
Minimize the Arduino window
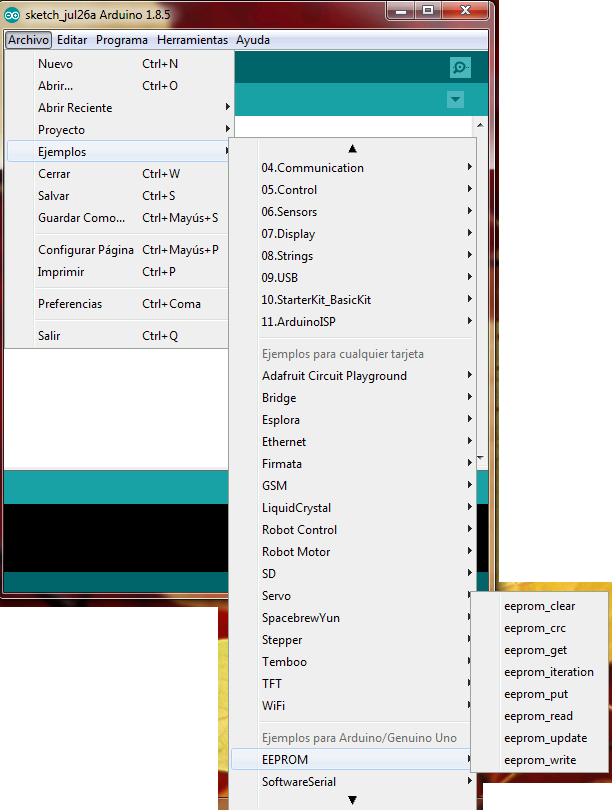pos(401,11)
